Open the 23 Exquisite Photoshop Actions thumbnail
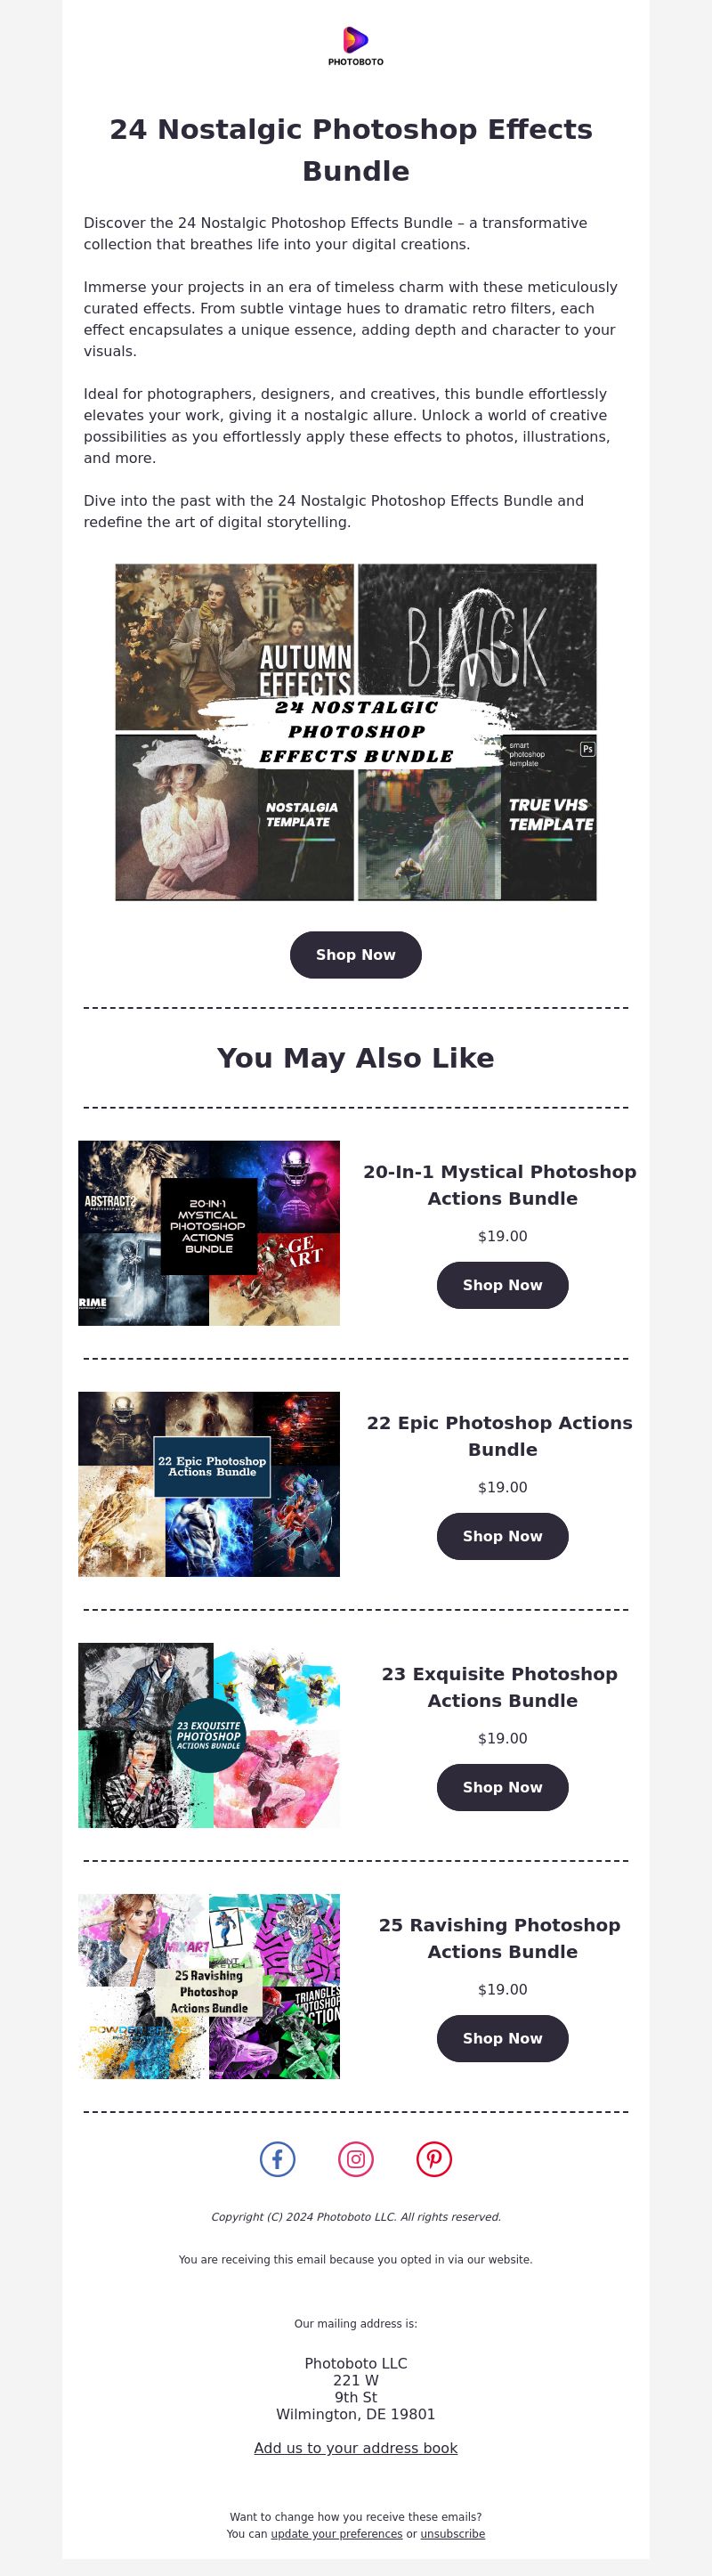The height and width of the screenshot is (2576, 712). (209, 1735)
